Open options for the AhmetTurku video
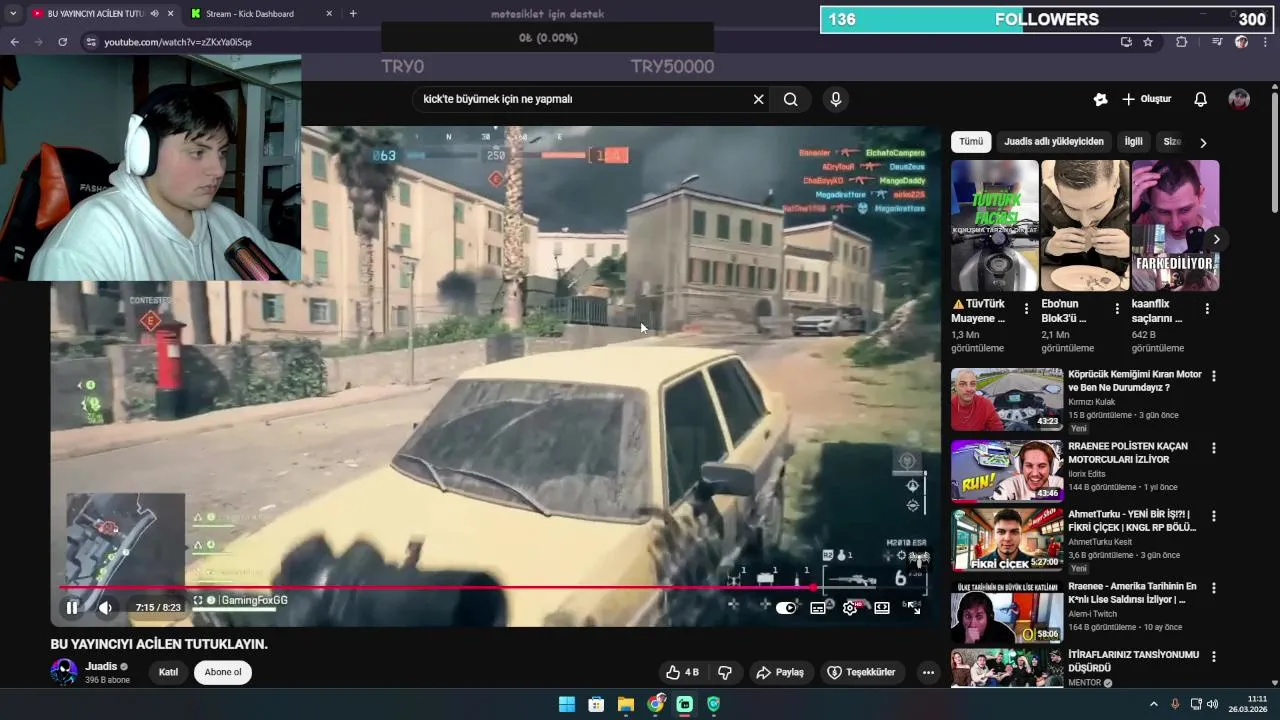The height and width of the screenshot is (720, 1280). [1214, 516]
